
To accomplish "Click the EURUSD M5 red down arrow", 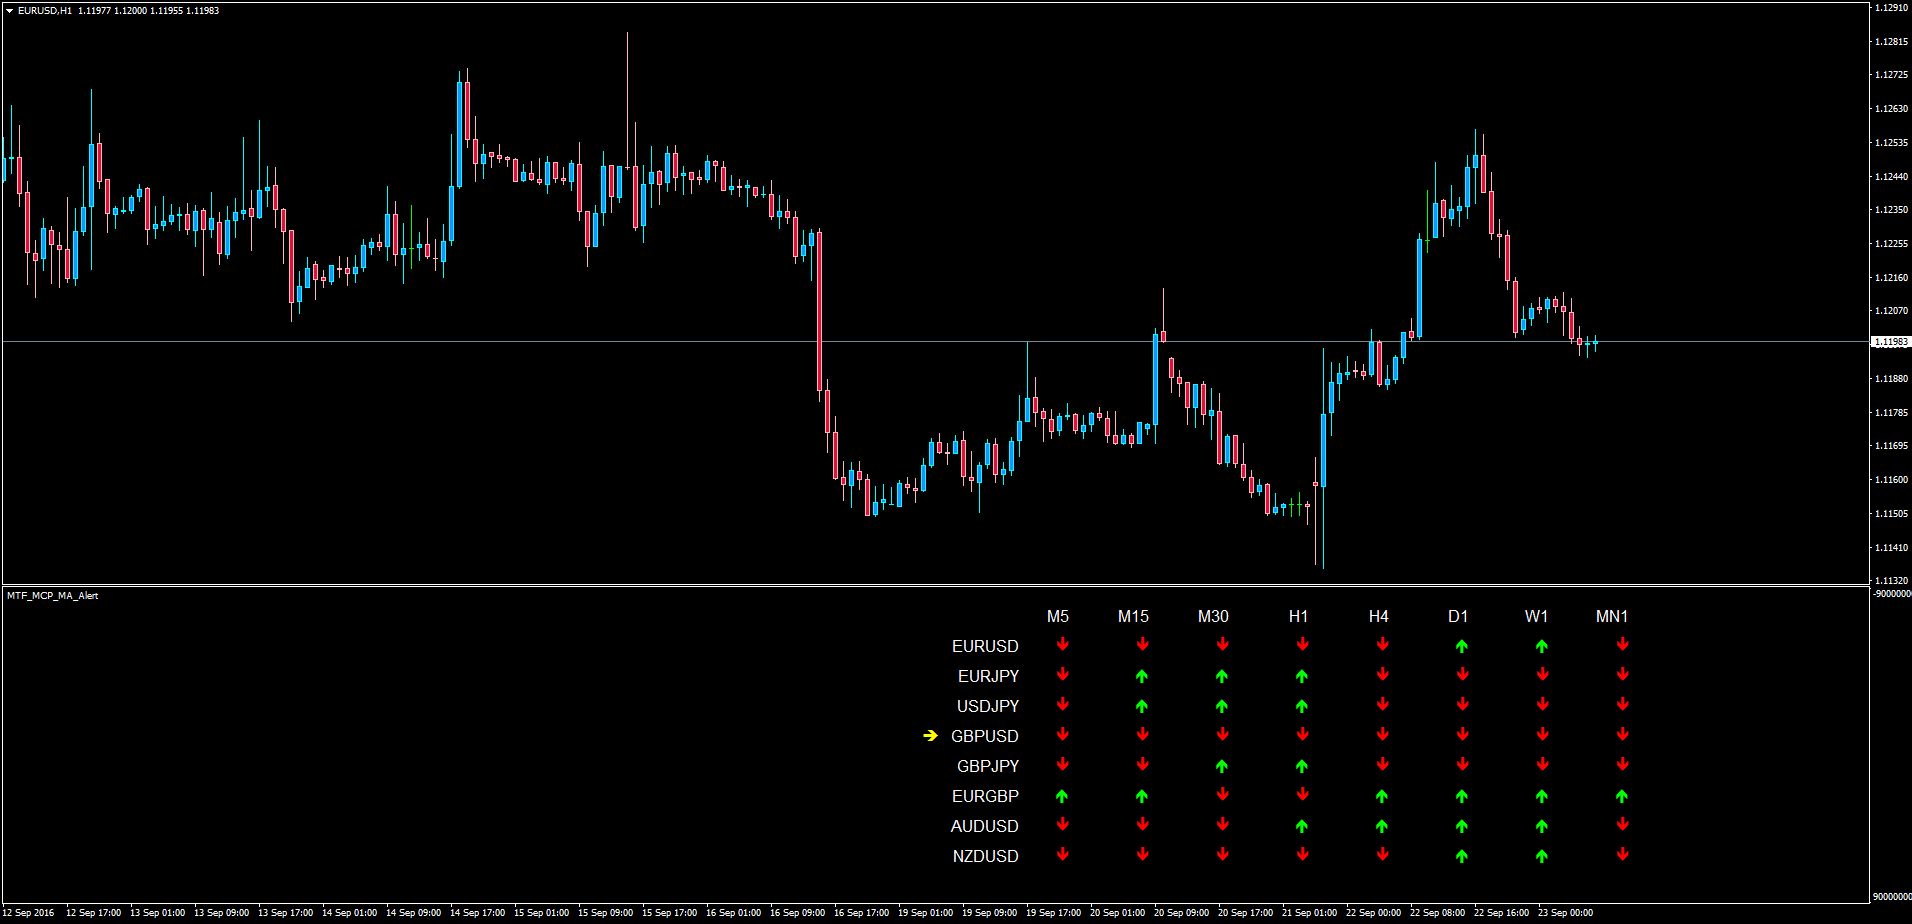I will pos(1062,645).
